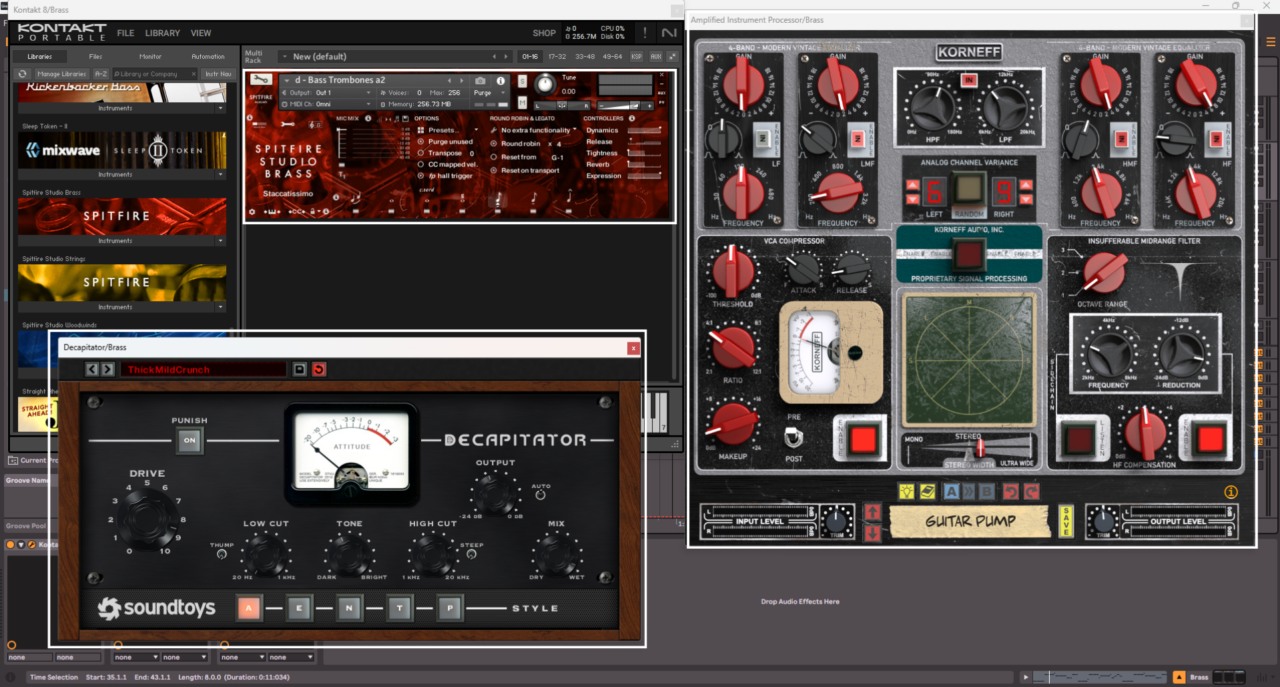Toggle the Decapitator PUNISH ON button
This screenshot has width=1280, height=687.
[x=189, y=439]
